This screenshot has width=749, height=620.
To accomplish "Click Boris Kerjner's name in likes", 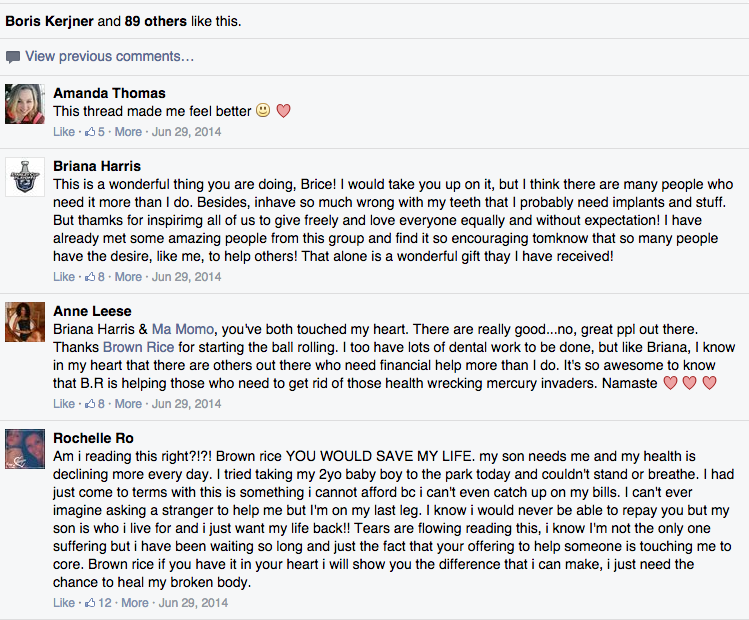I will pos(48,20).
